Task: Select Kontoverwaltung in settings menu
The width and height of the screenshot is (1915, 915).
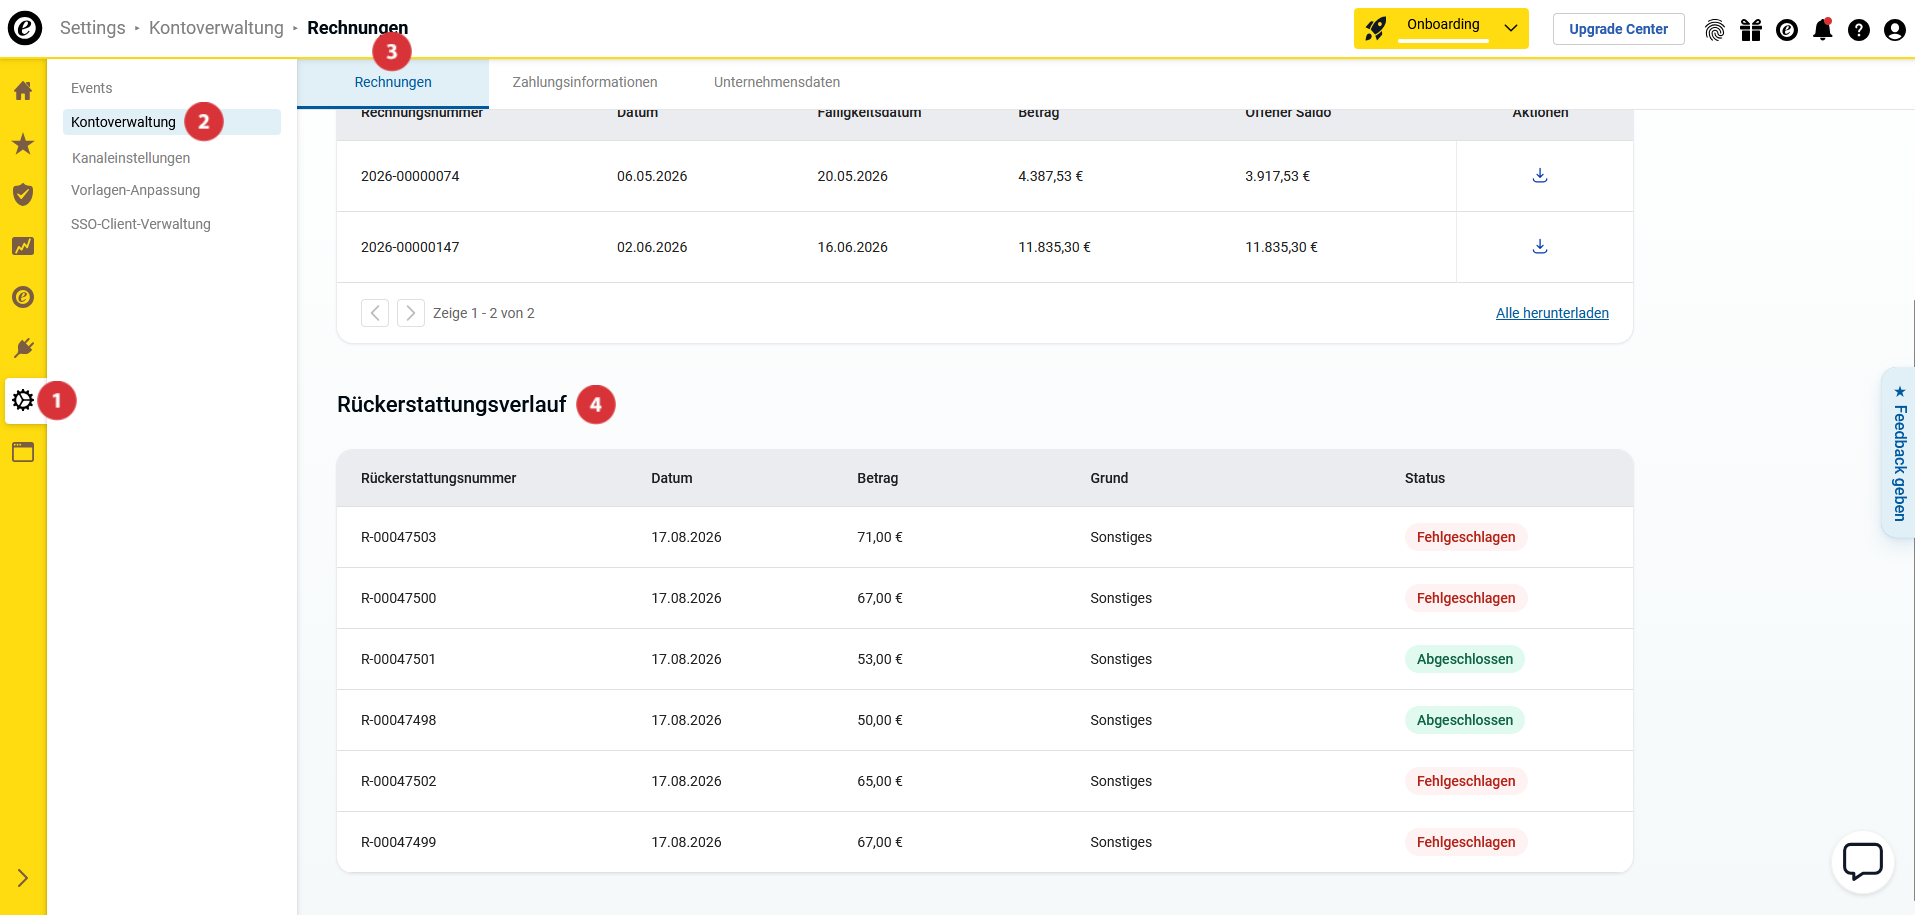Action: click(x=172, y=122)
